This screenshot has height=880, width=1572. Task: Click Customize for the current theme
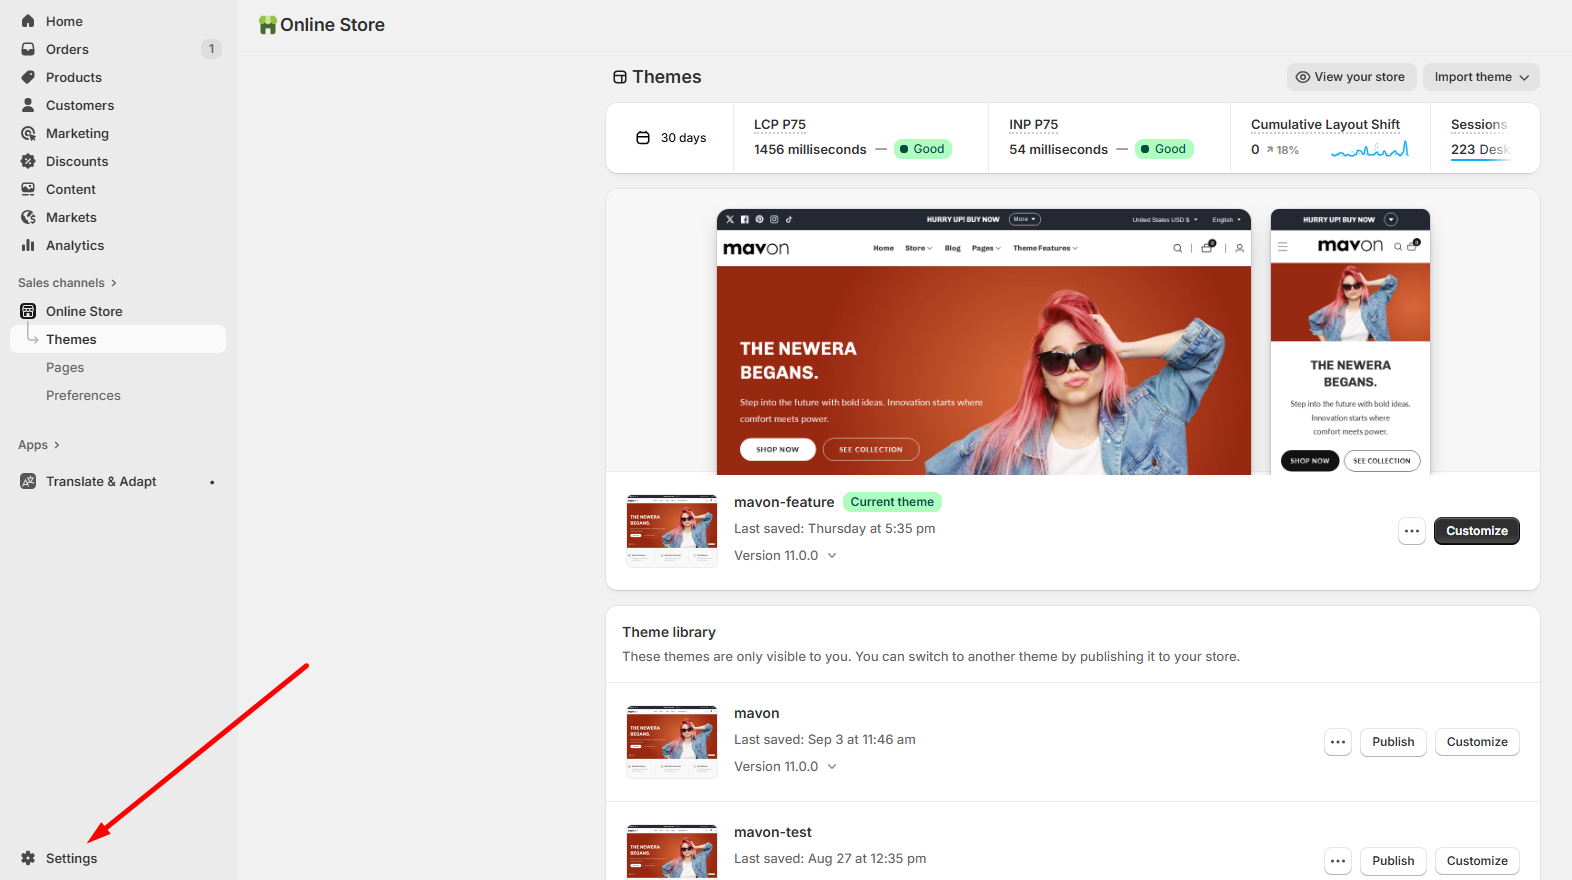pos(1476,531)
